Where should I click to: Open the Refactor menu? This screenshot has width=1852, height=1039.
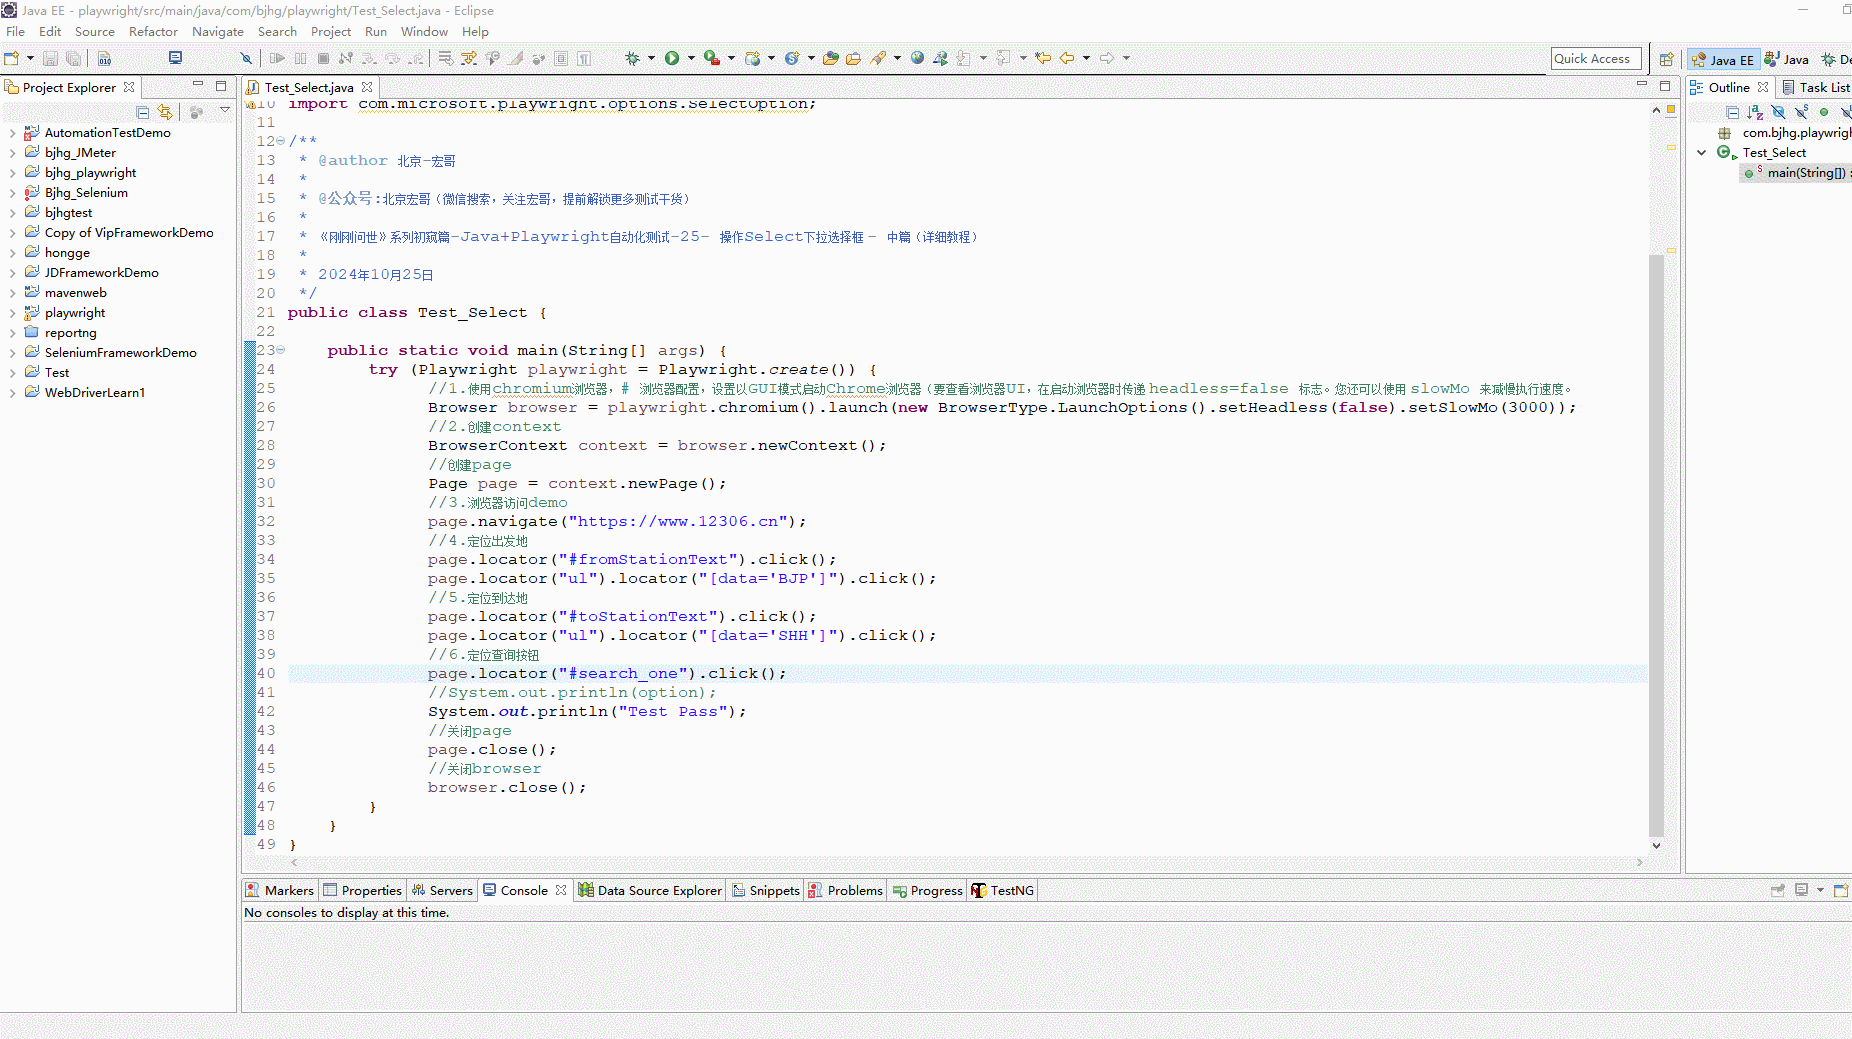point(153,31)
